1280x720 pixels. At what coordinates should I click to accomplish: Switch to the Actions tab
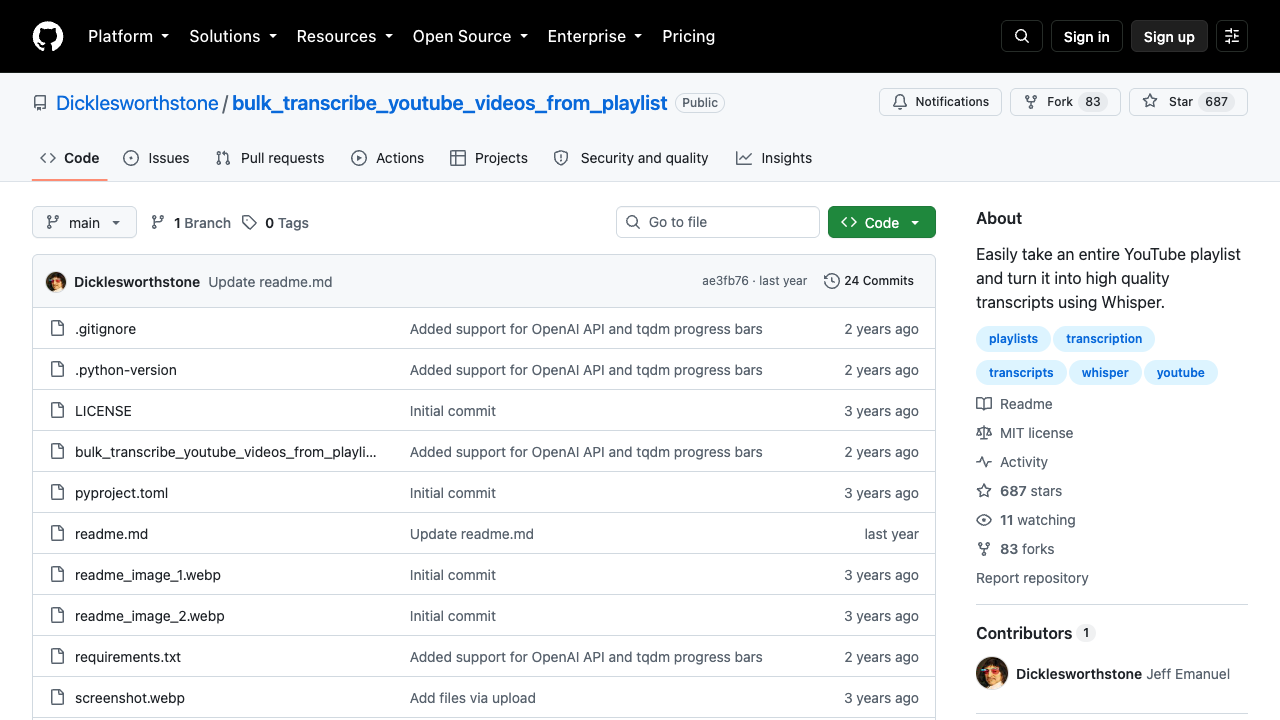(388, 158)
